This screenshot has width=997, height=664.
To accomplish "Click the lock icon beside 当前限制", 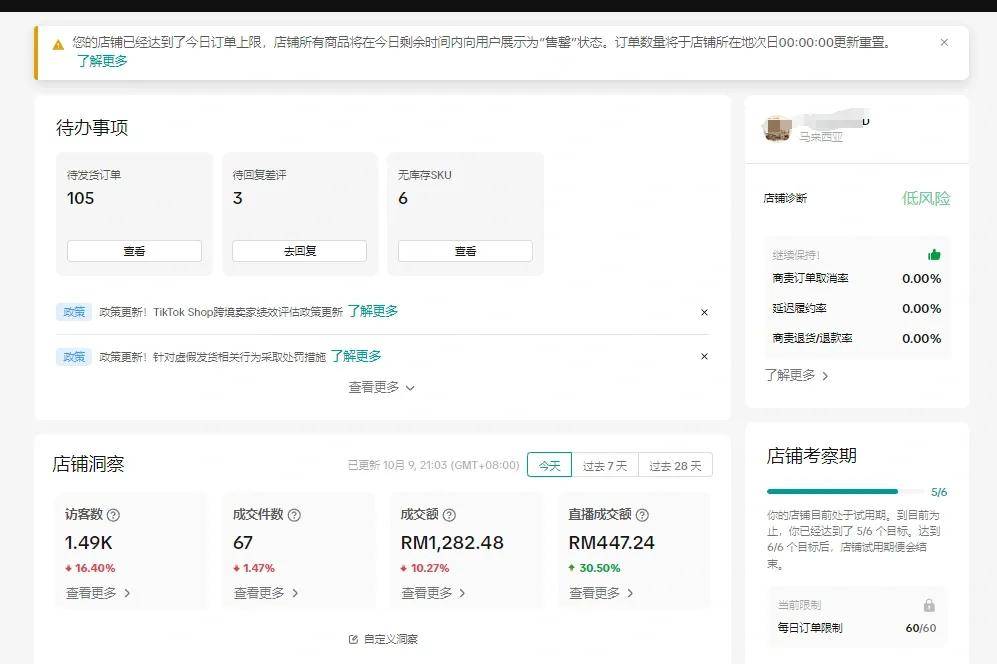I will pyautogui.click(x=929, y=605).
